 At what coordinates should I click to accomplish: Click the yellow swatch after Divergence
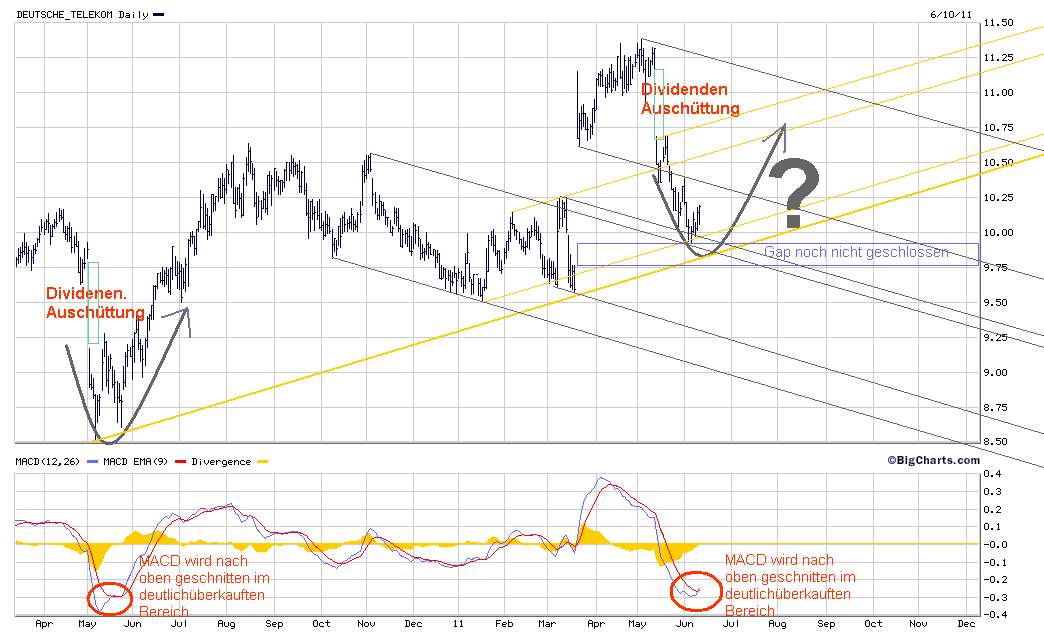click(262, 462)
